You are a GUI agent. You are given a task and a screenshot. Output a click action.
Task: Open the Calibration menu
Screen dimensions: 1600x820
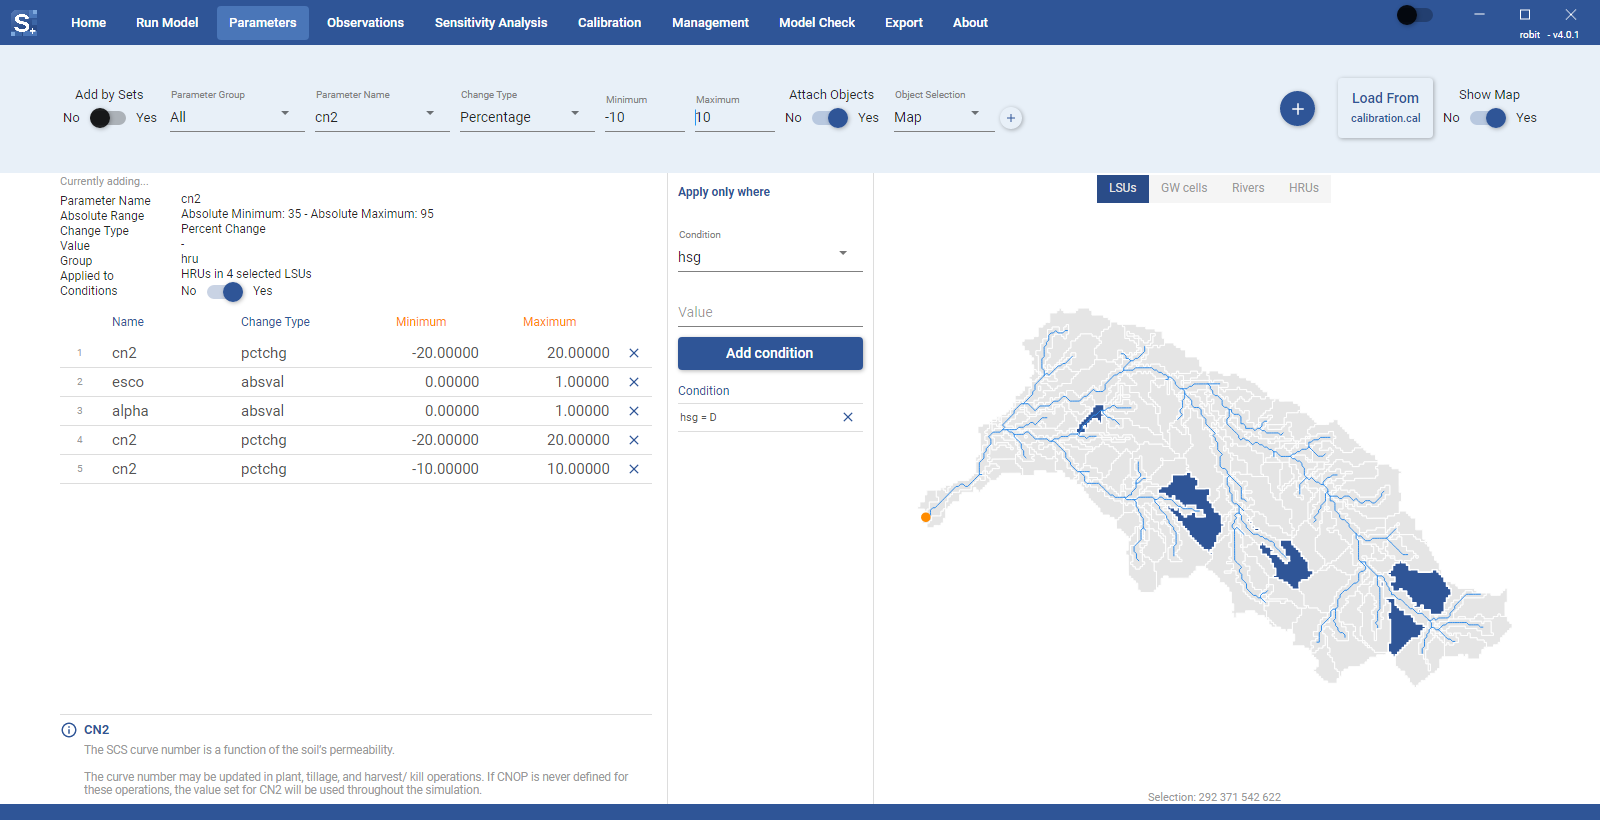(609, 22)
